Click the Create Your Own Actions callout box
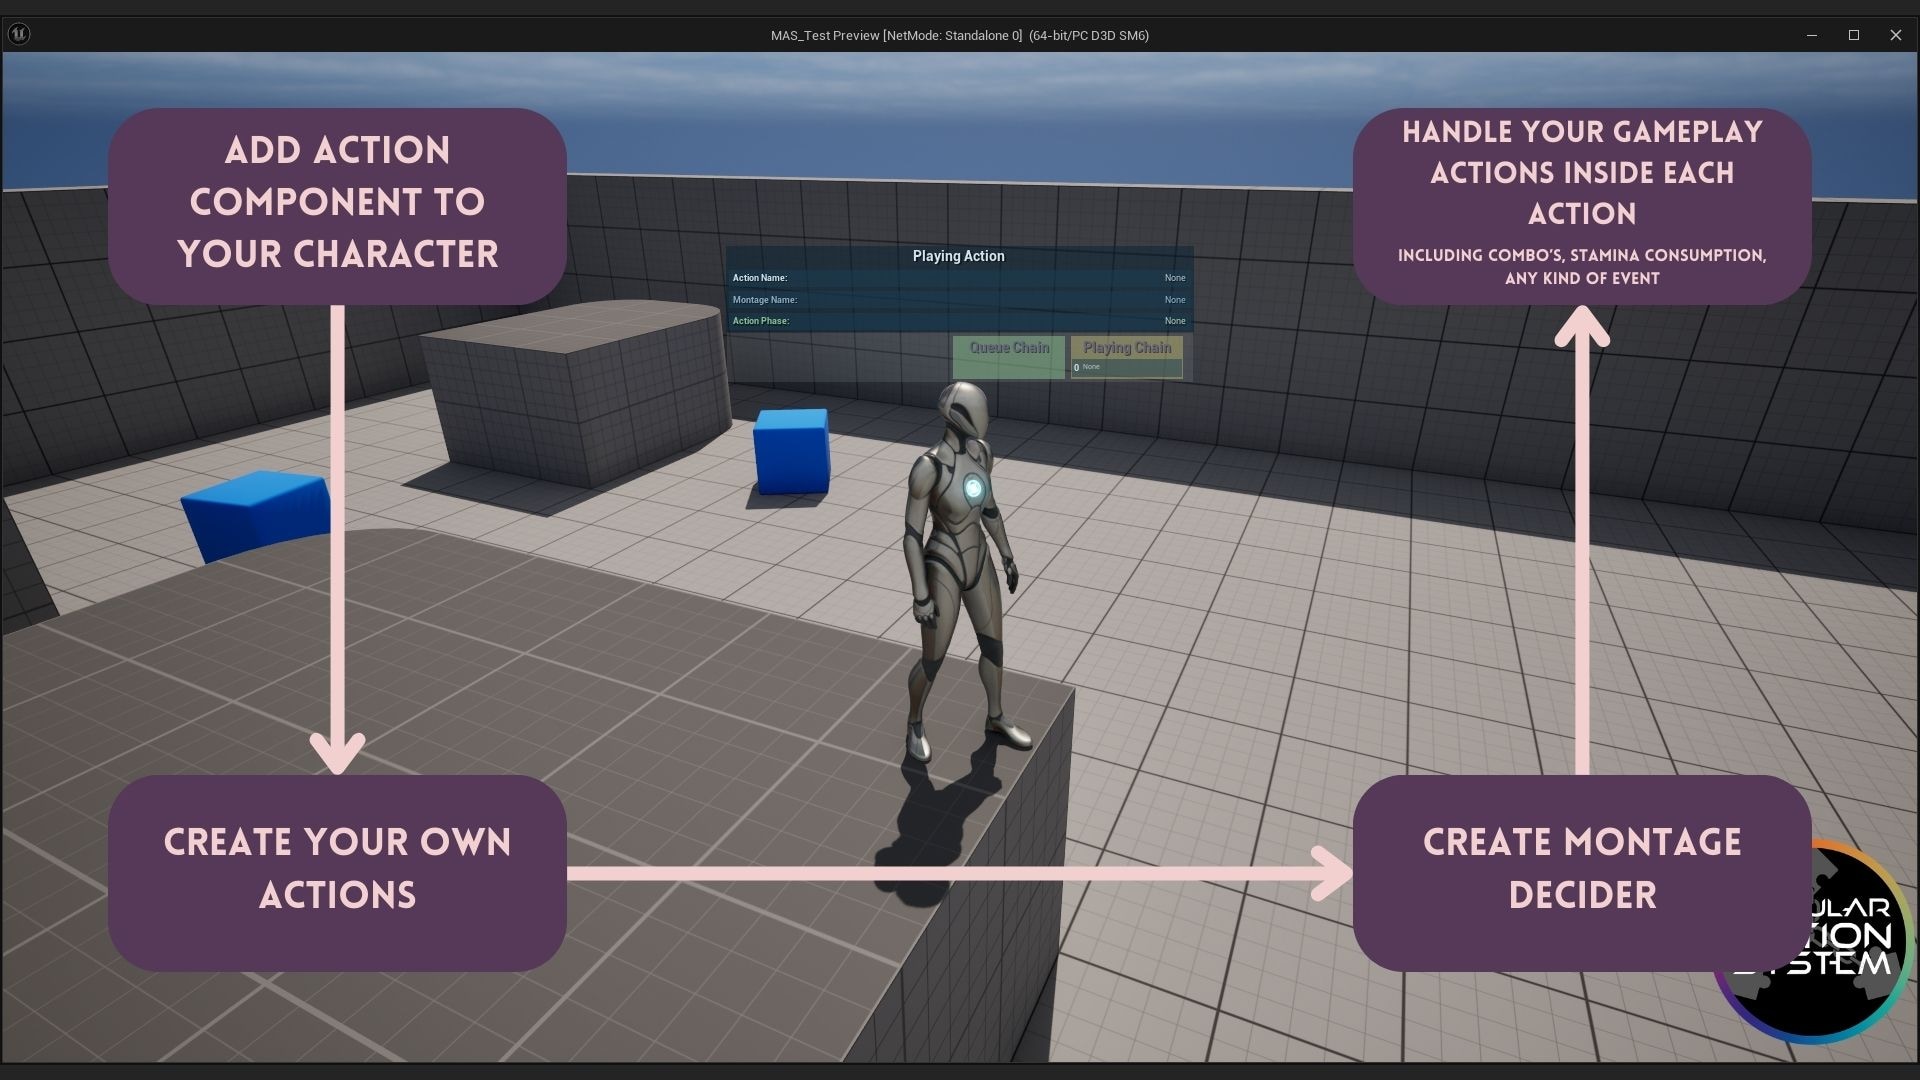 pyautogui.click(x=338, y=869)
